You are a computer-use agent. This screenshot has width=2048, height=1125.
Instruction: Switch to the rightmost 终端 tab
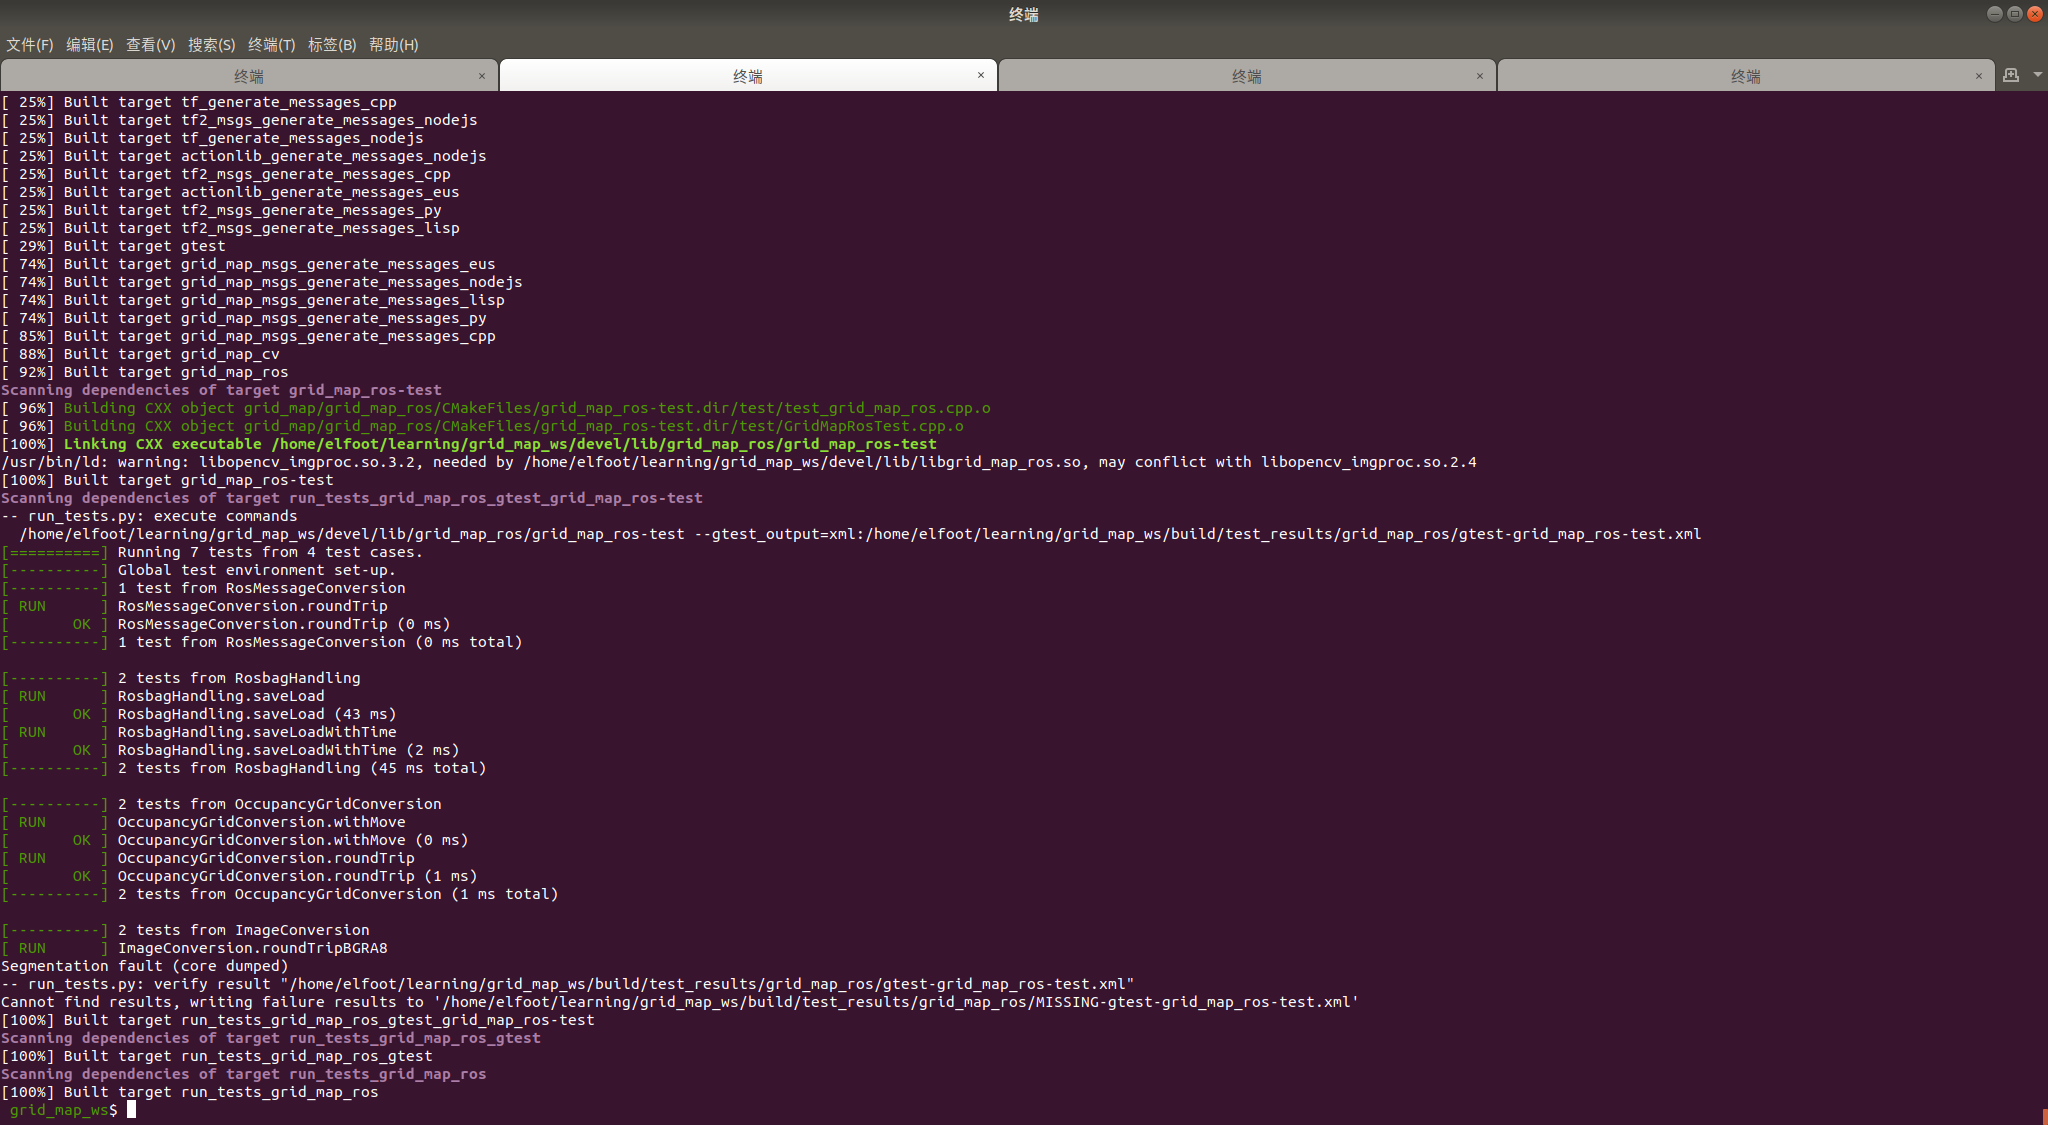(1744, 75)
